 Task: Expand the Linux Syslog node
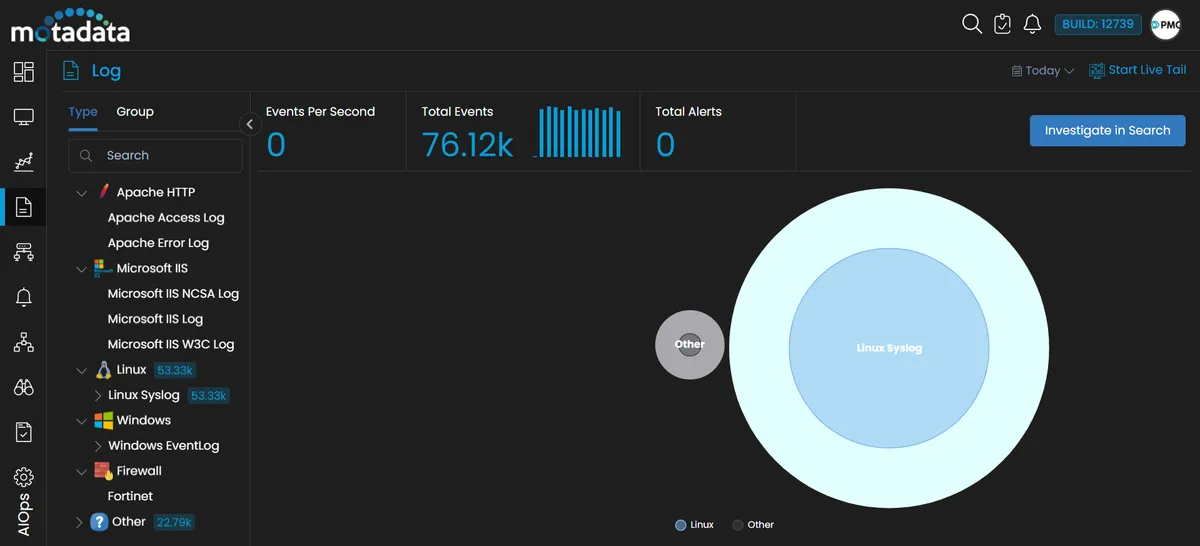pyautogui.click(x=98, y=396)
